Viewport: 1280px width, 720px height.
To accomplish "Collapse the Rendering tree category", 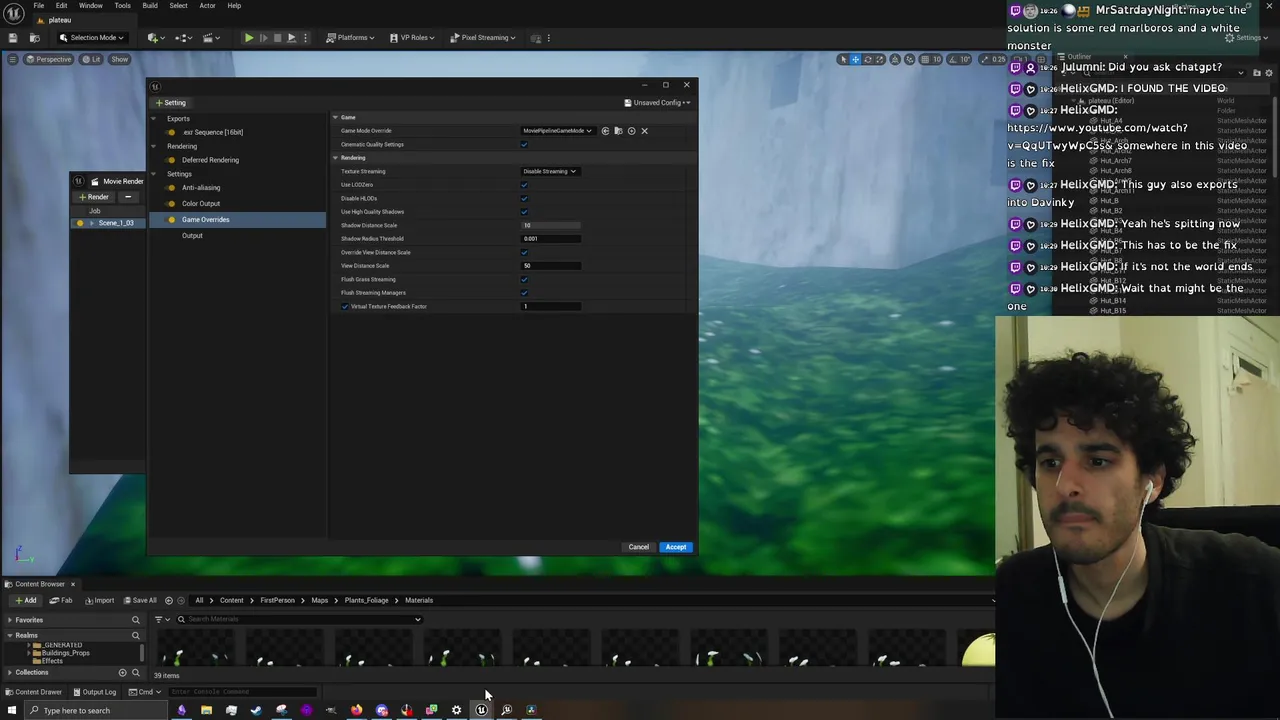I will coord(154,147).
